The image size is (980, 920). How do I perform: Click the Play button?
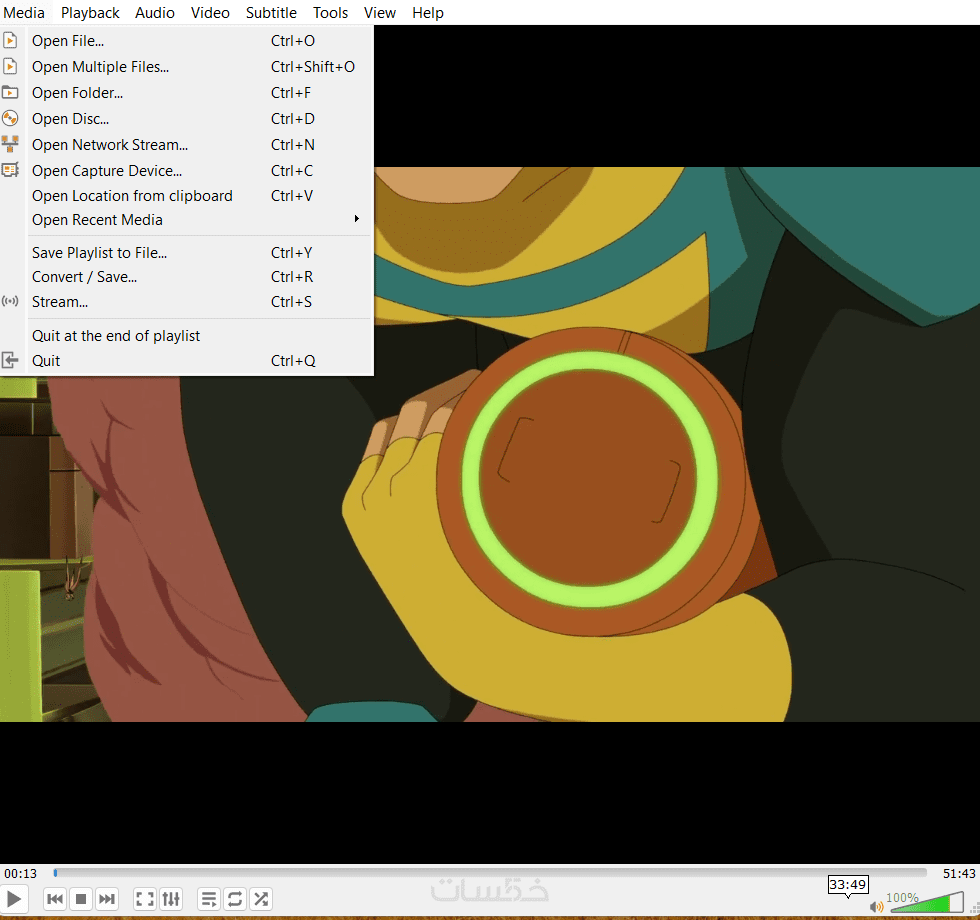point(13,899)
